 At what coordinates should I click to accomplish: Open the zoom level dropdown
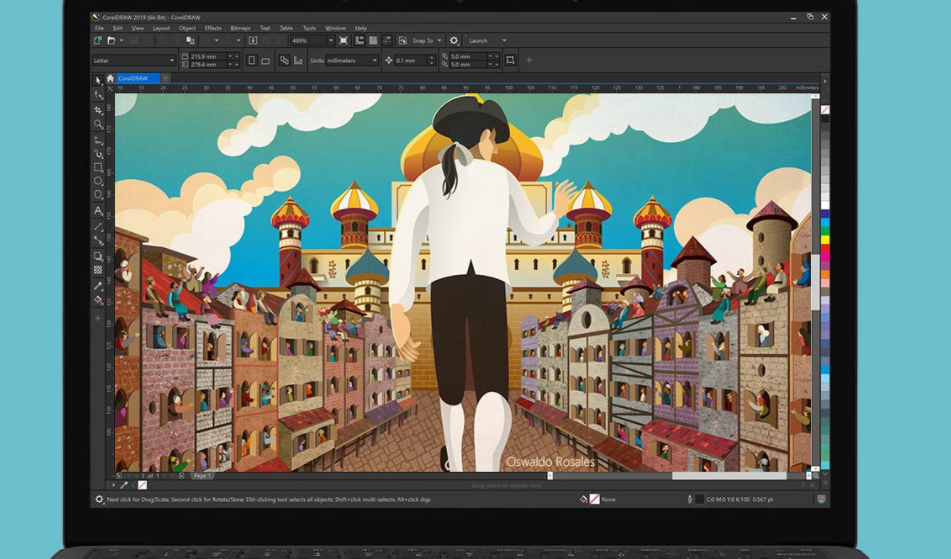pyautogui.click(x=329, y=41)
